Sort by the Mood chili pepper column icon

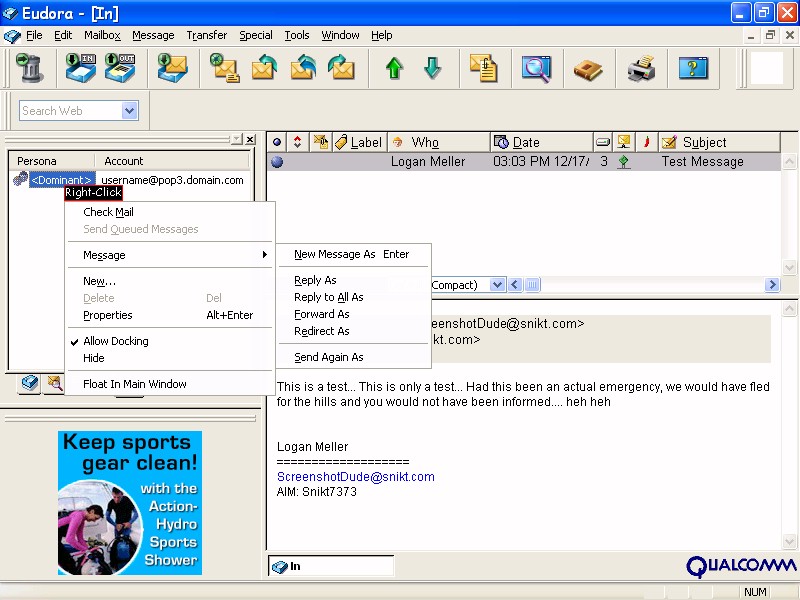646,142
